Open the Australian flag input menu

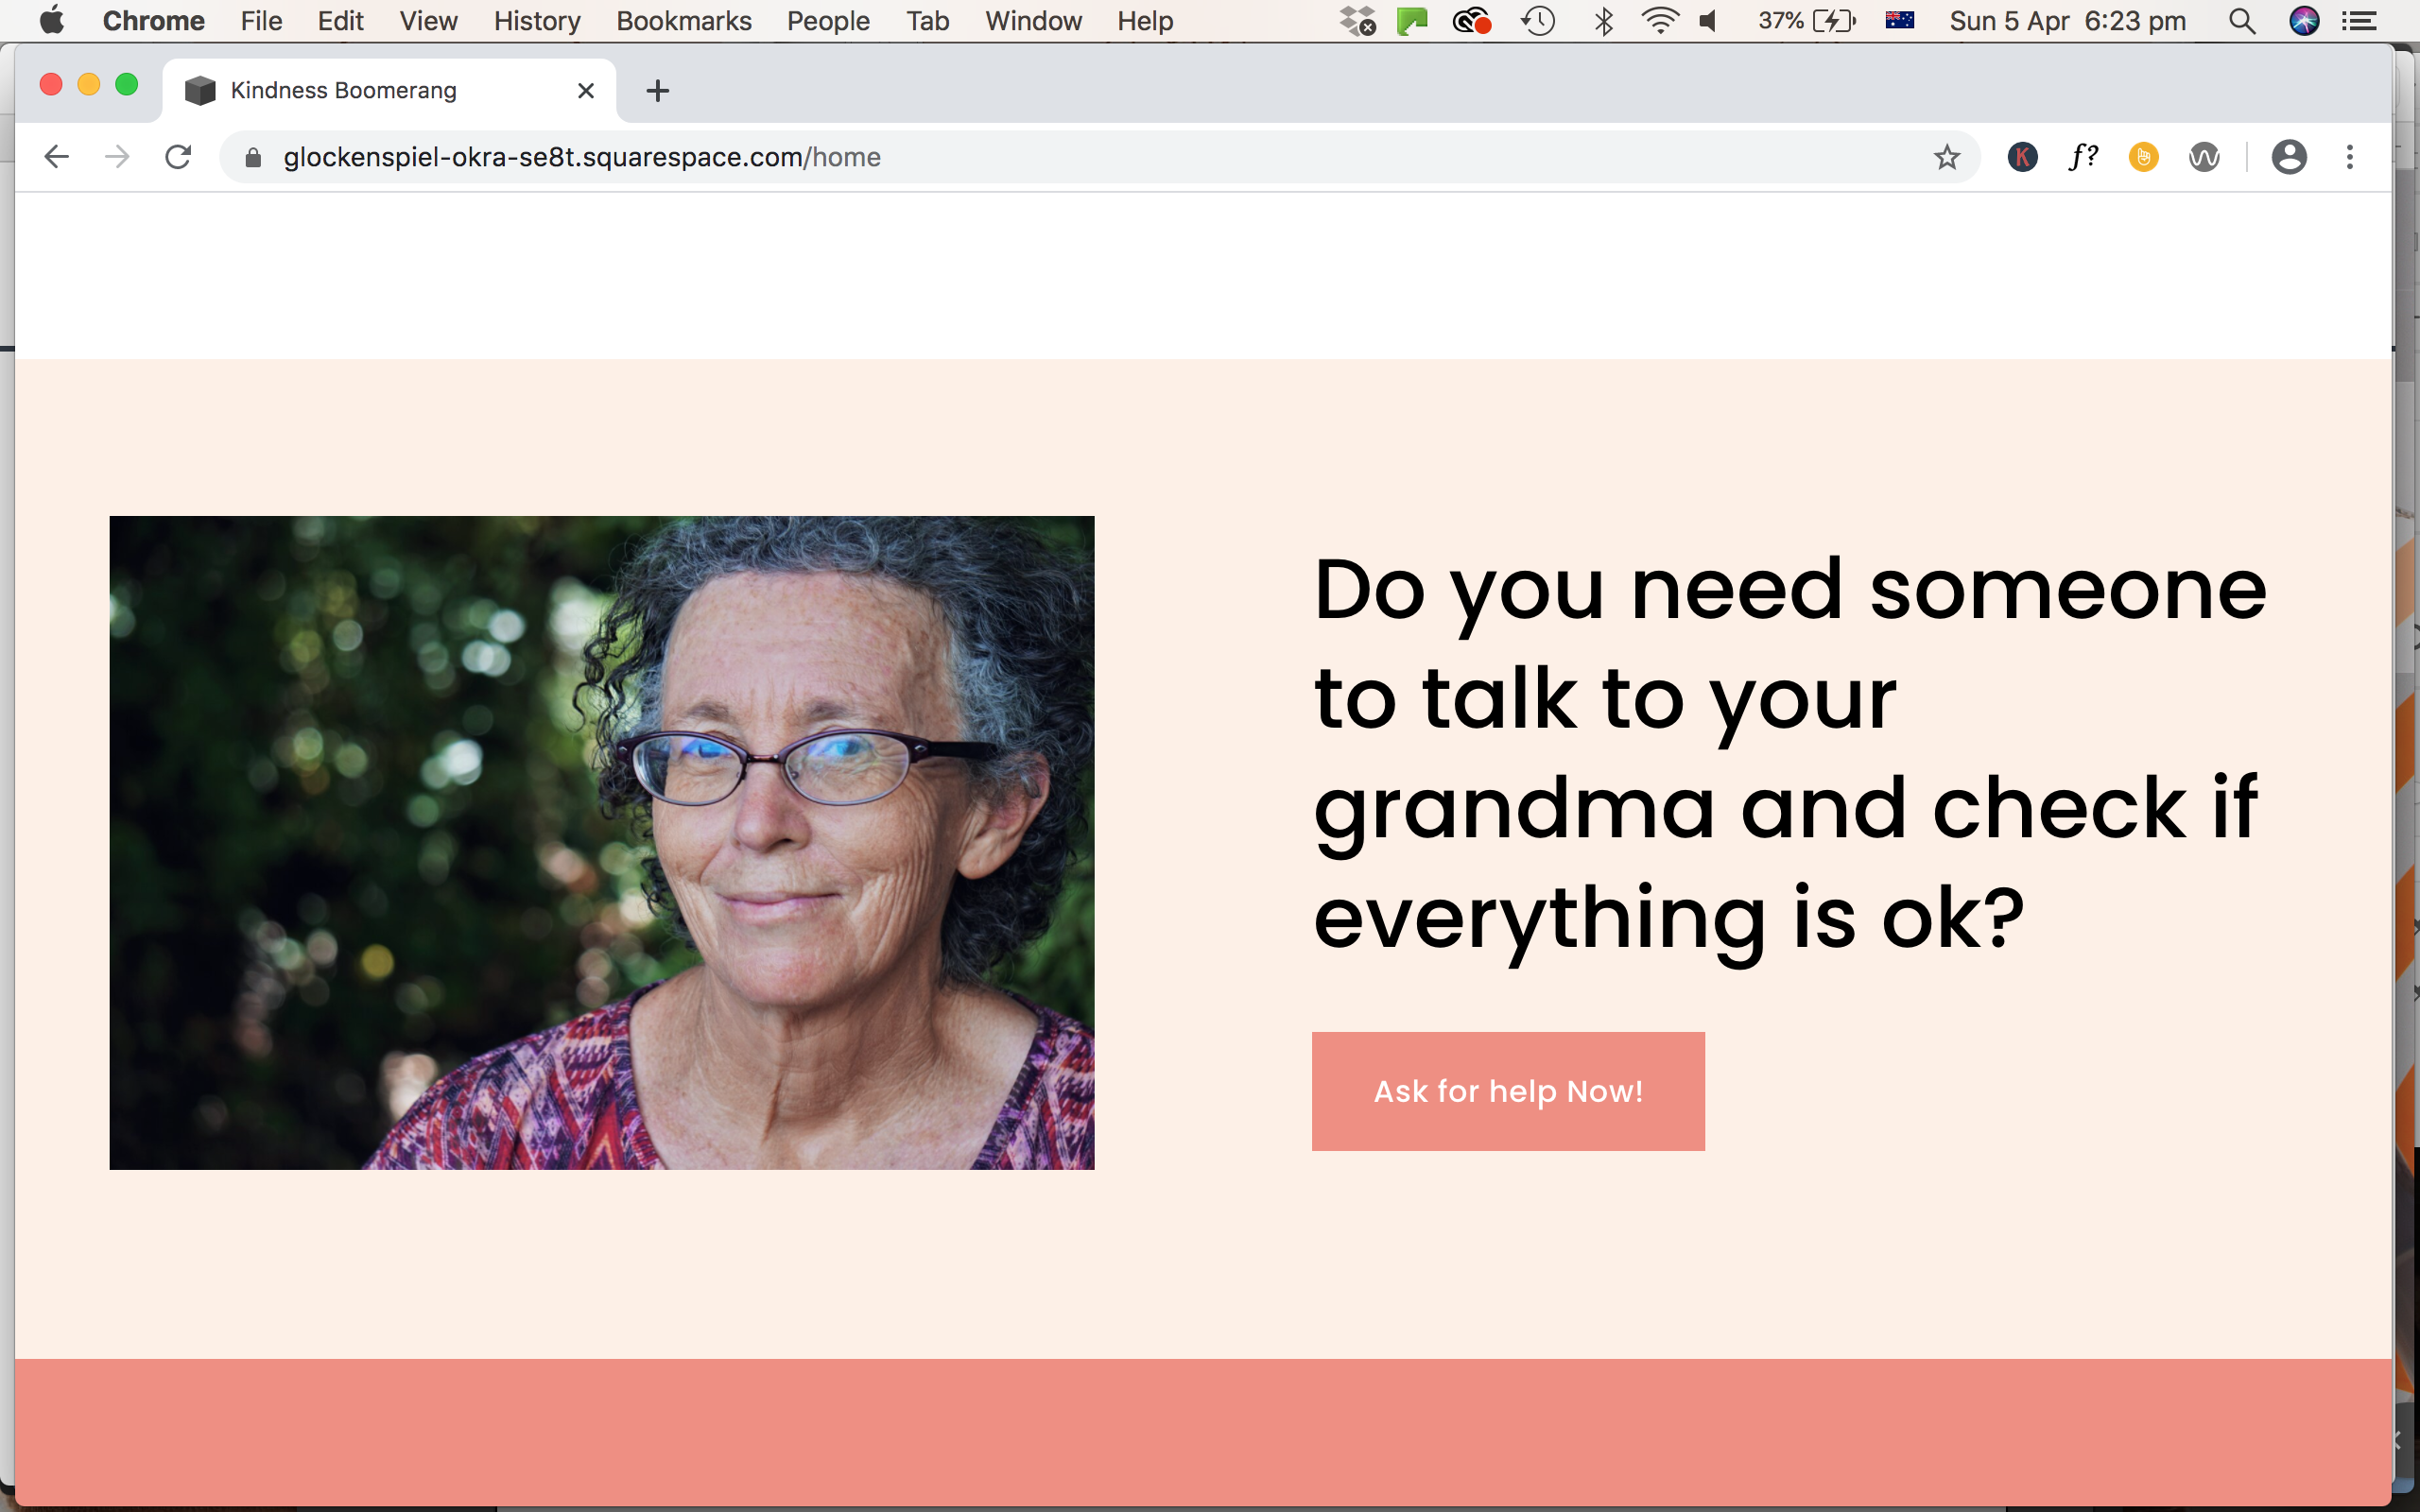(x=1901, y=20)
